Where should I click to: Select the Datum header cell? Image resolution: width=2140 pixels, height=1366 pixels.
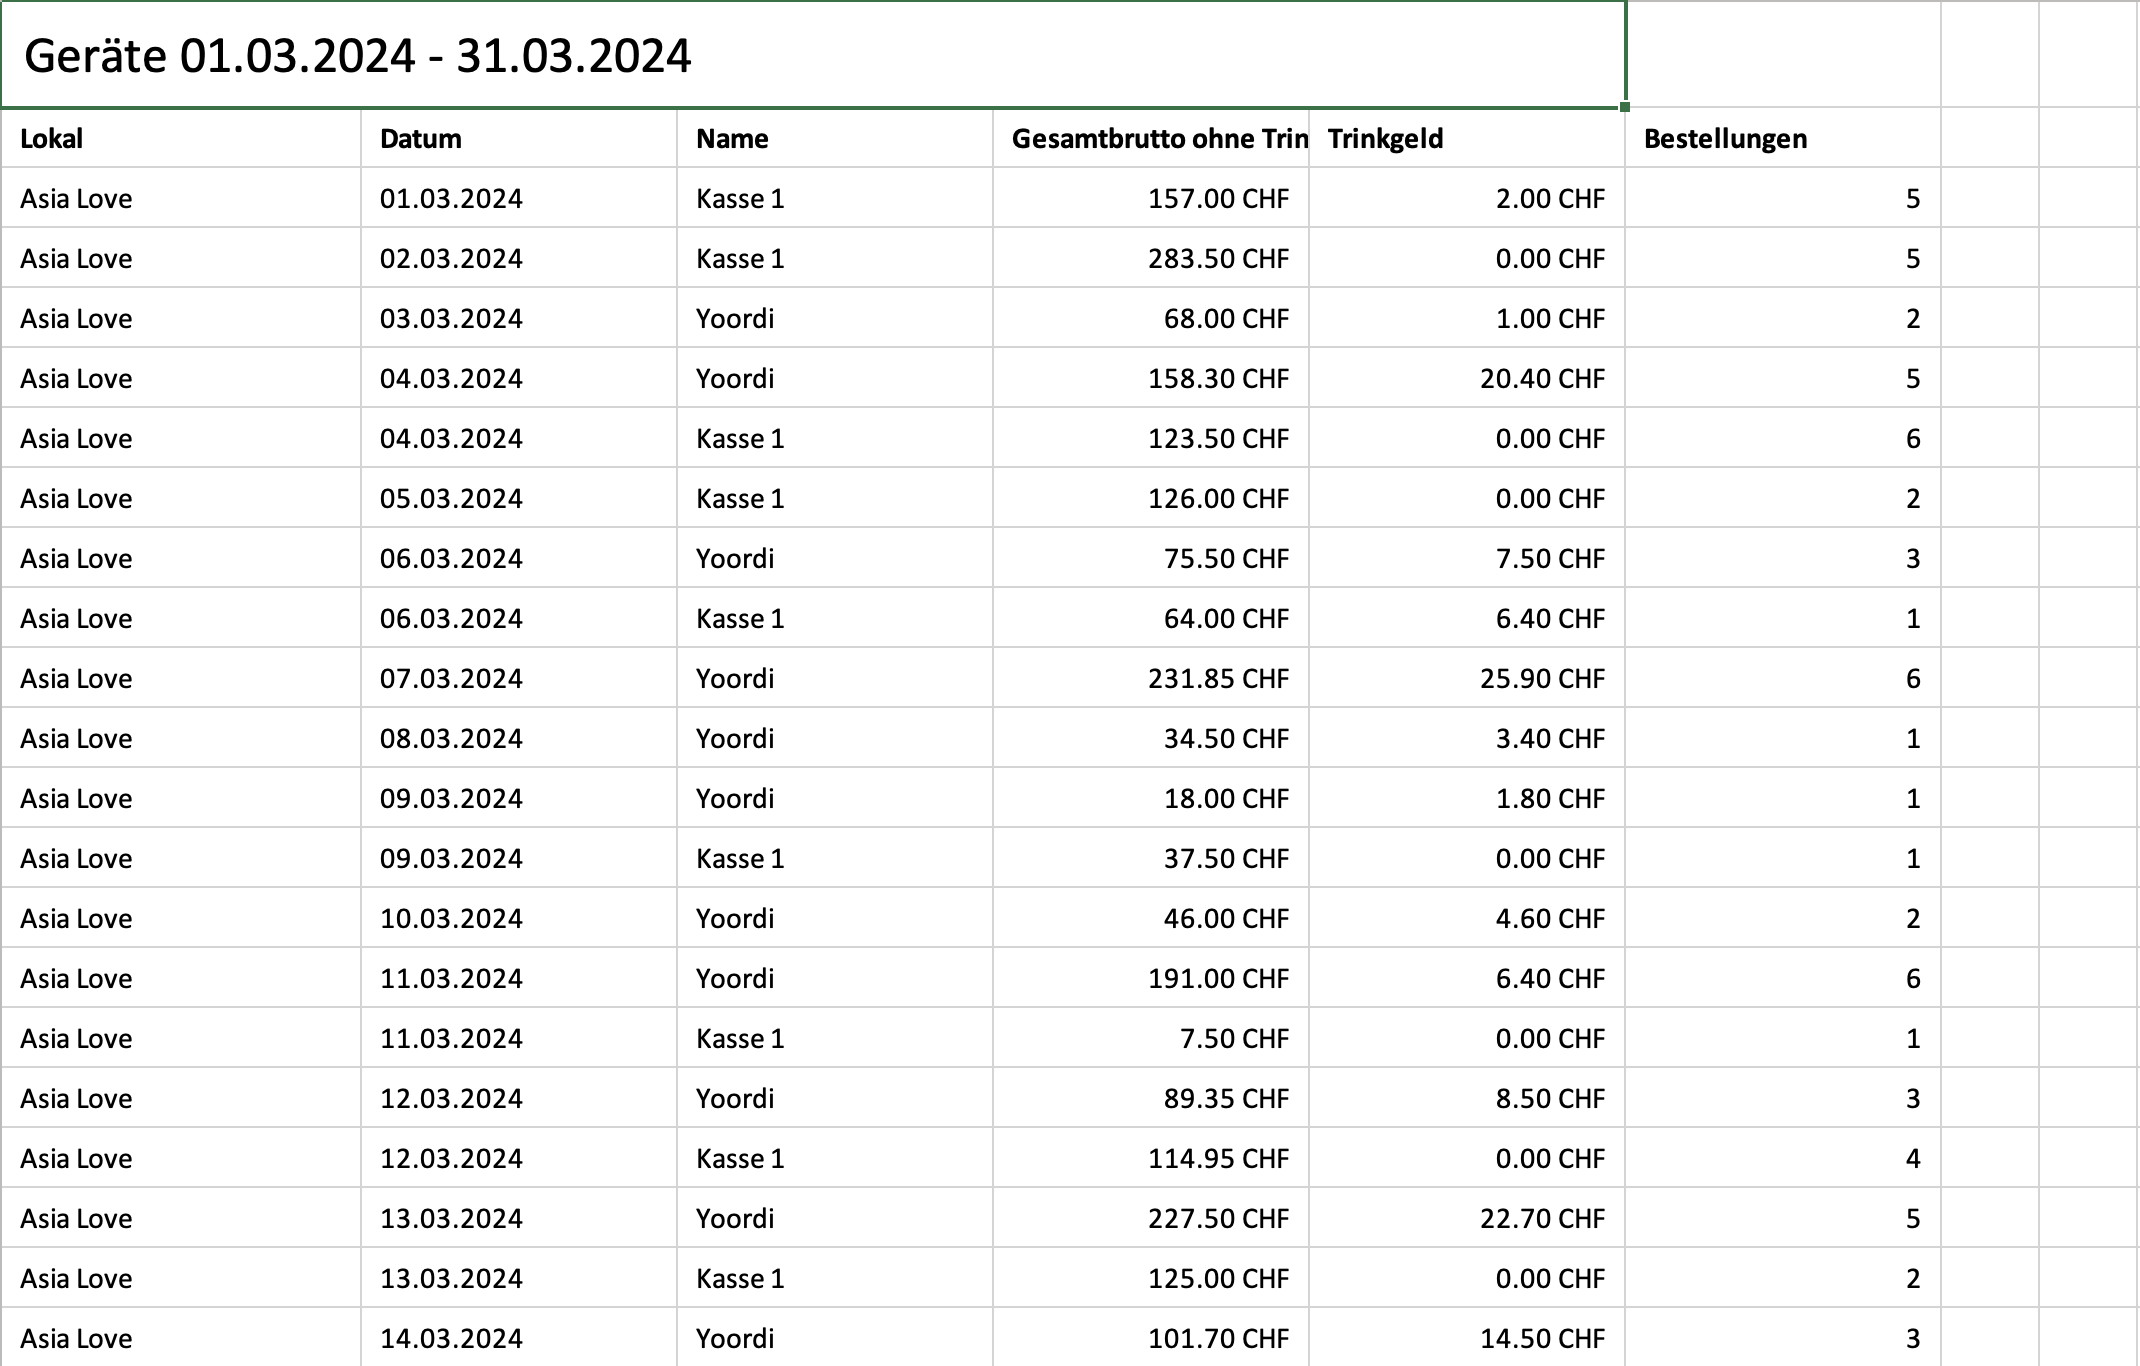(519, 138)
